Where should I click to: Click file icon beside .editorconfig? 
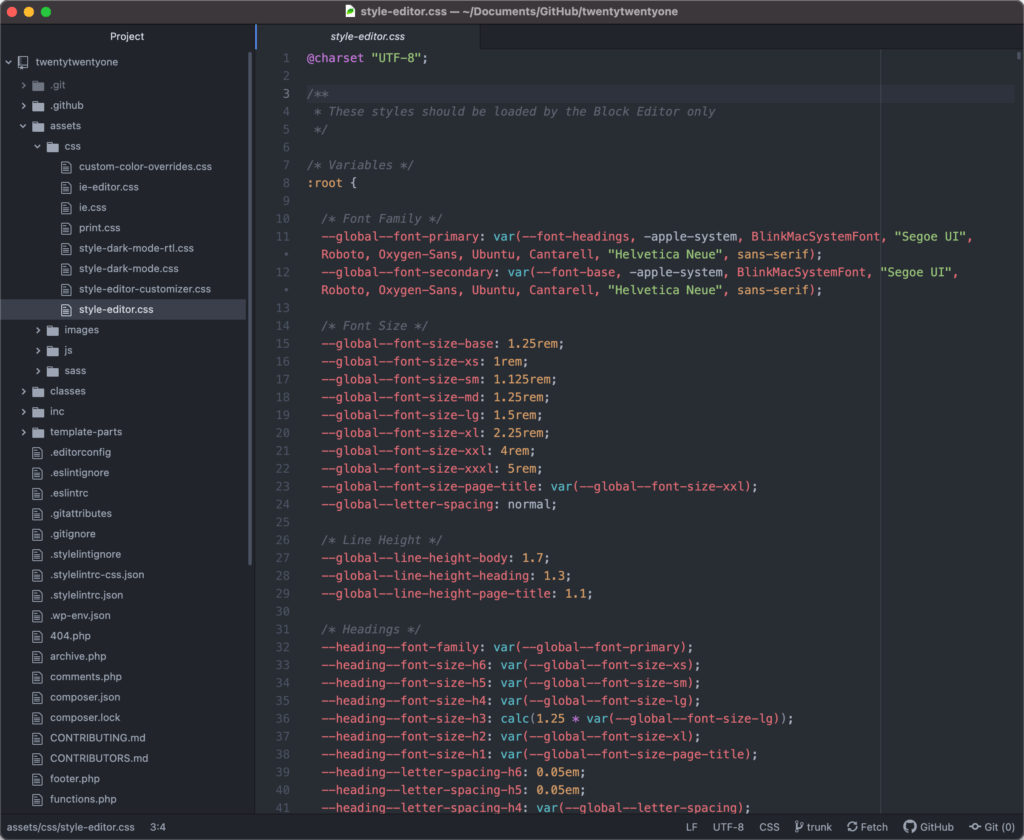(37, 453)
